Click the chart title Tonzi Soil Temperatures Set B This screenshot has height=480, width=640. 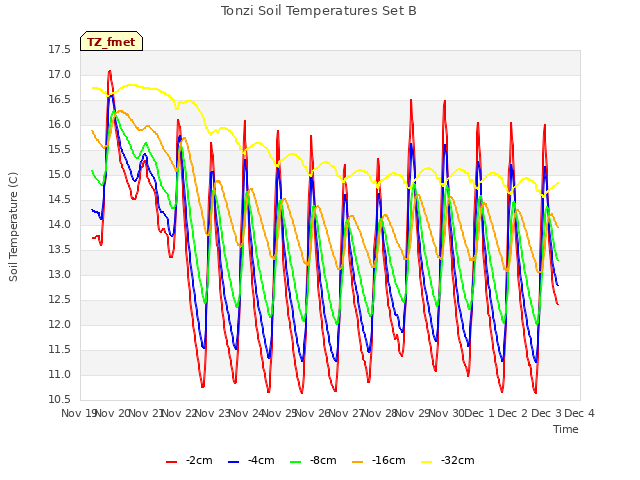(x=318, y=11)
